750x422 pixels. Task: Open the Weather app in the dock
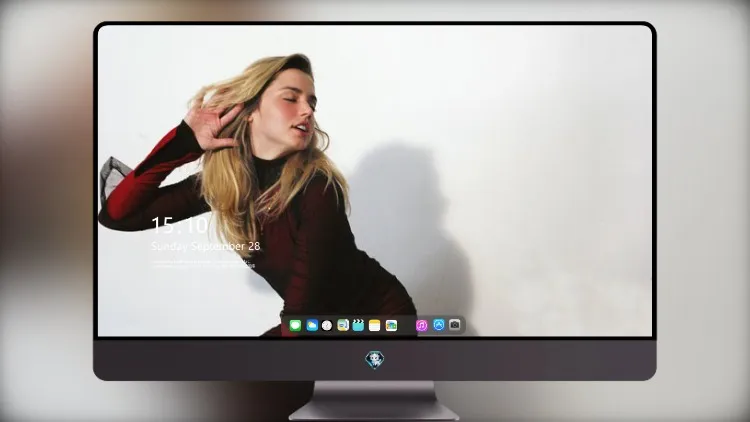click(x=312, y=326)
